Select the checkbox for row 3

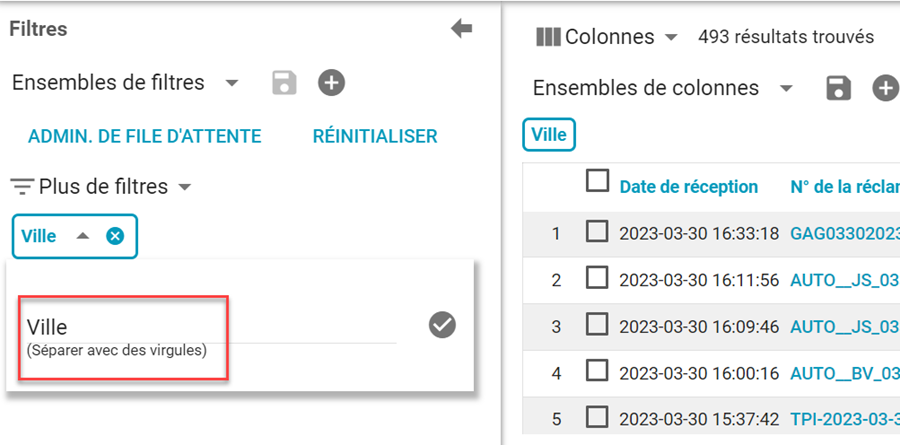pos(597,325)
